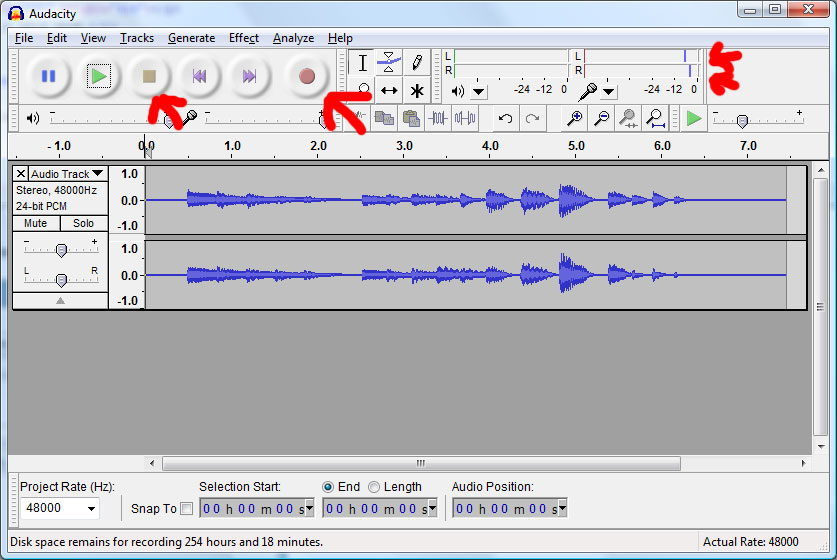The width and height of the screenshot is (837, 560).
Task: Mute the Audio Track
Action: coord(35,223)
